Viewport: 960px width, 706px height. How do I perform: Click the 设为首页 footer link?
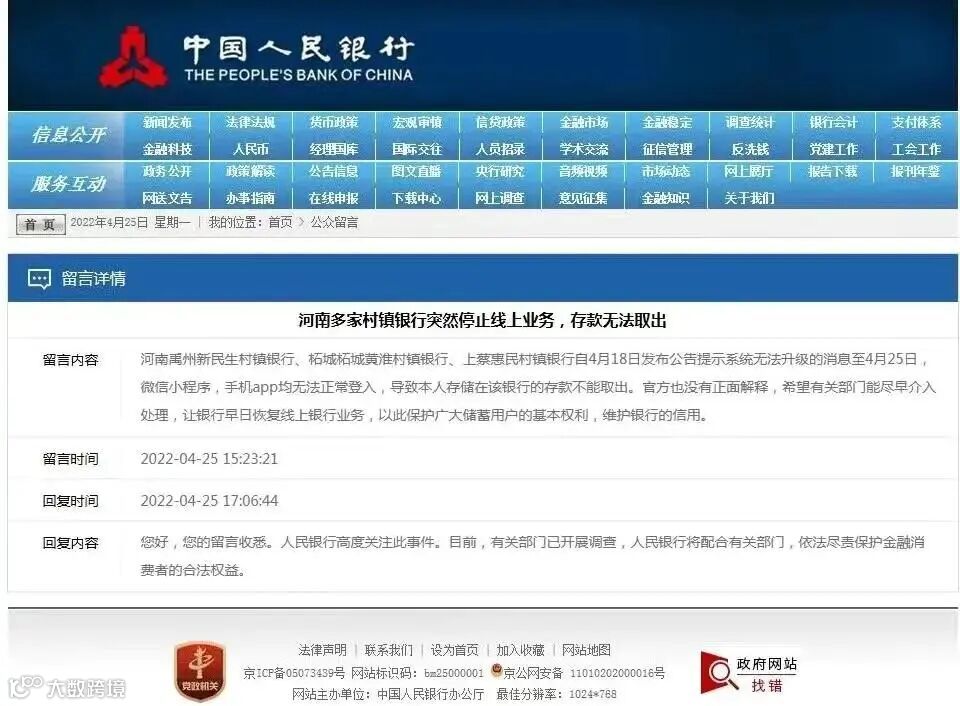[x=454, y=650]
